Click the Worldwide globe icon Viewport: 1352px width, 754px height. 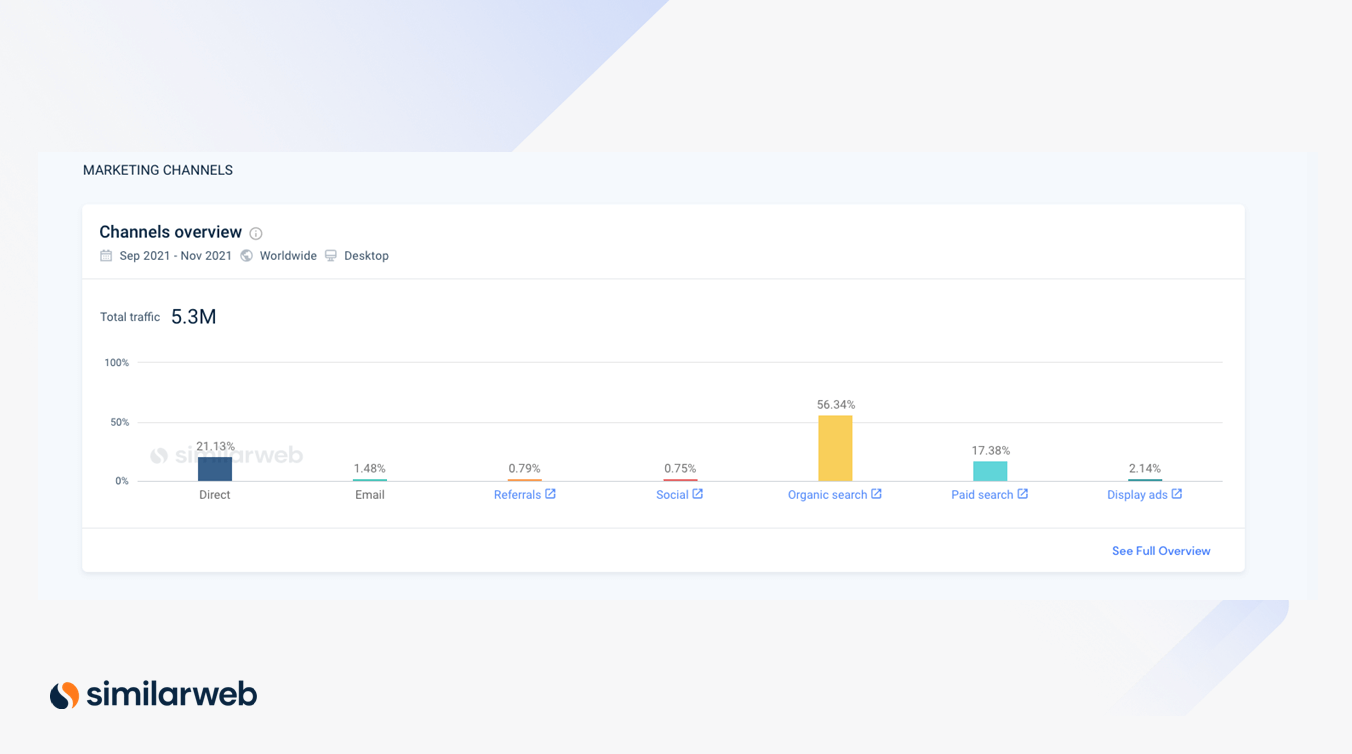click(246, 255)
